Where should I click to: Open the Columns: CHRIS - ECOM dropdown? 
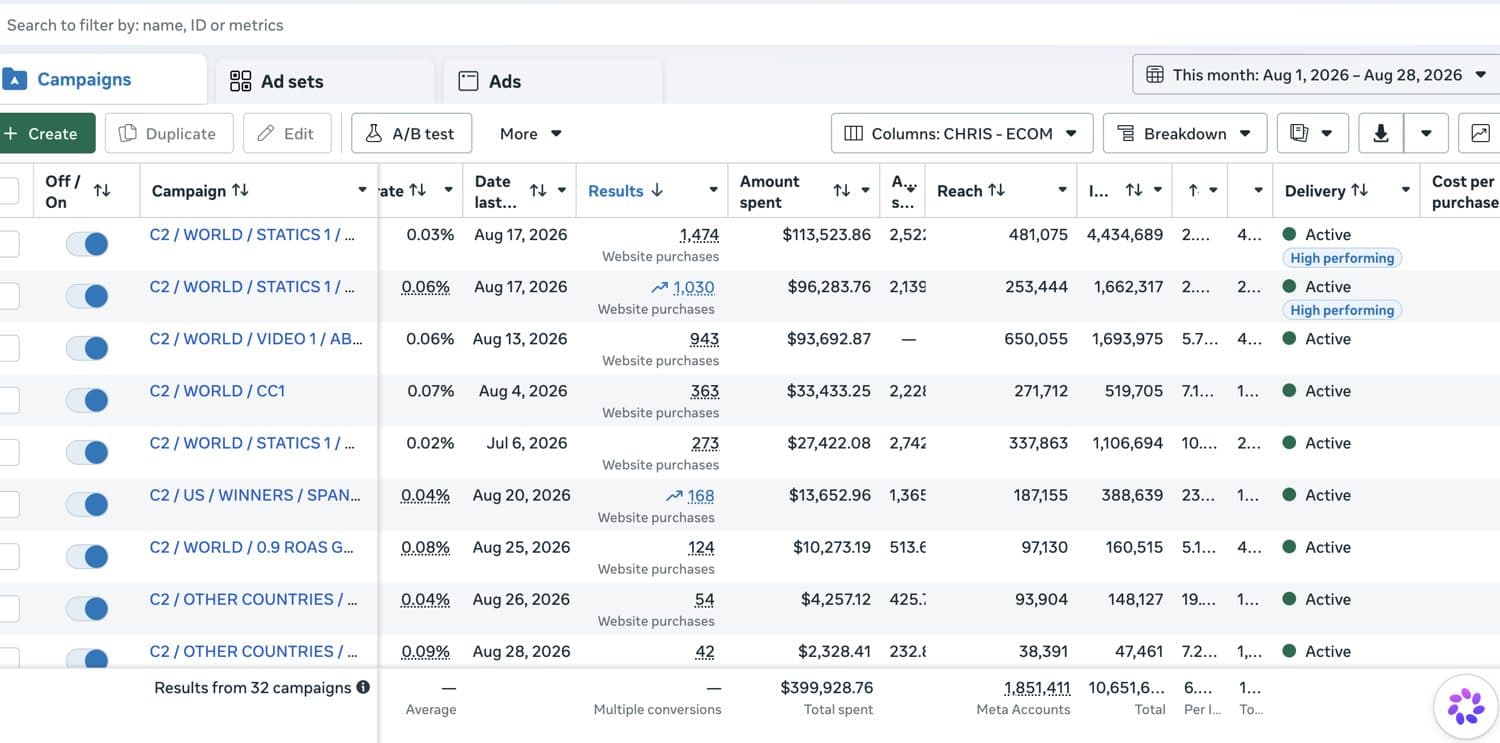coord(961,133)
